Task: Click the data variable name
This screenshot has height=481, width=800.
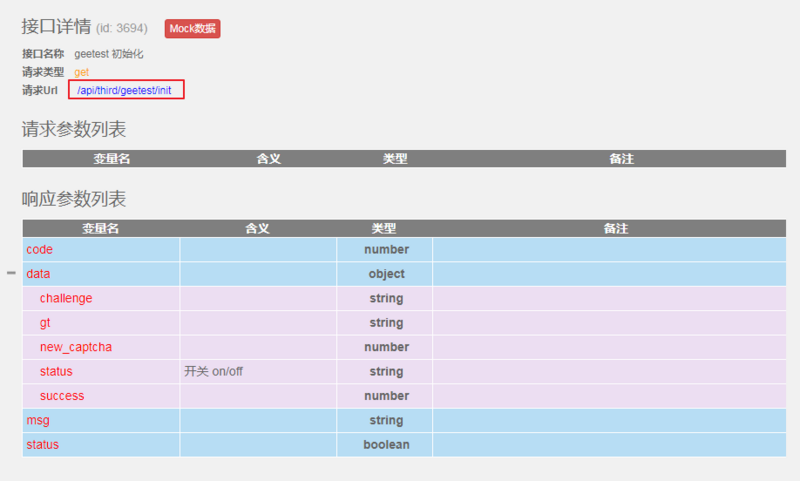Action: (x=39, y=273)
